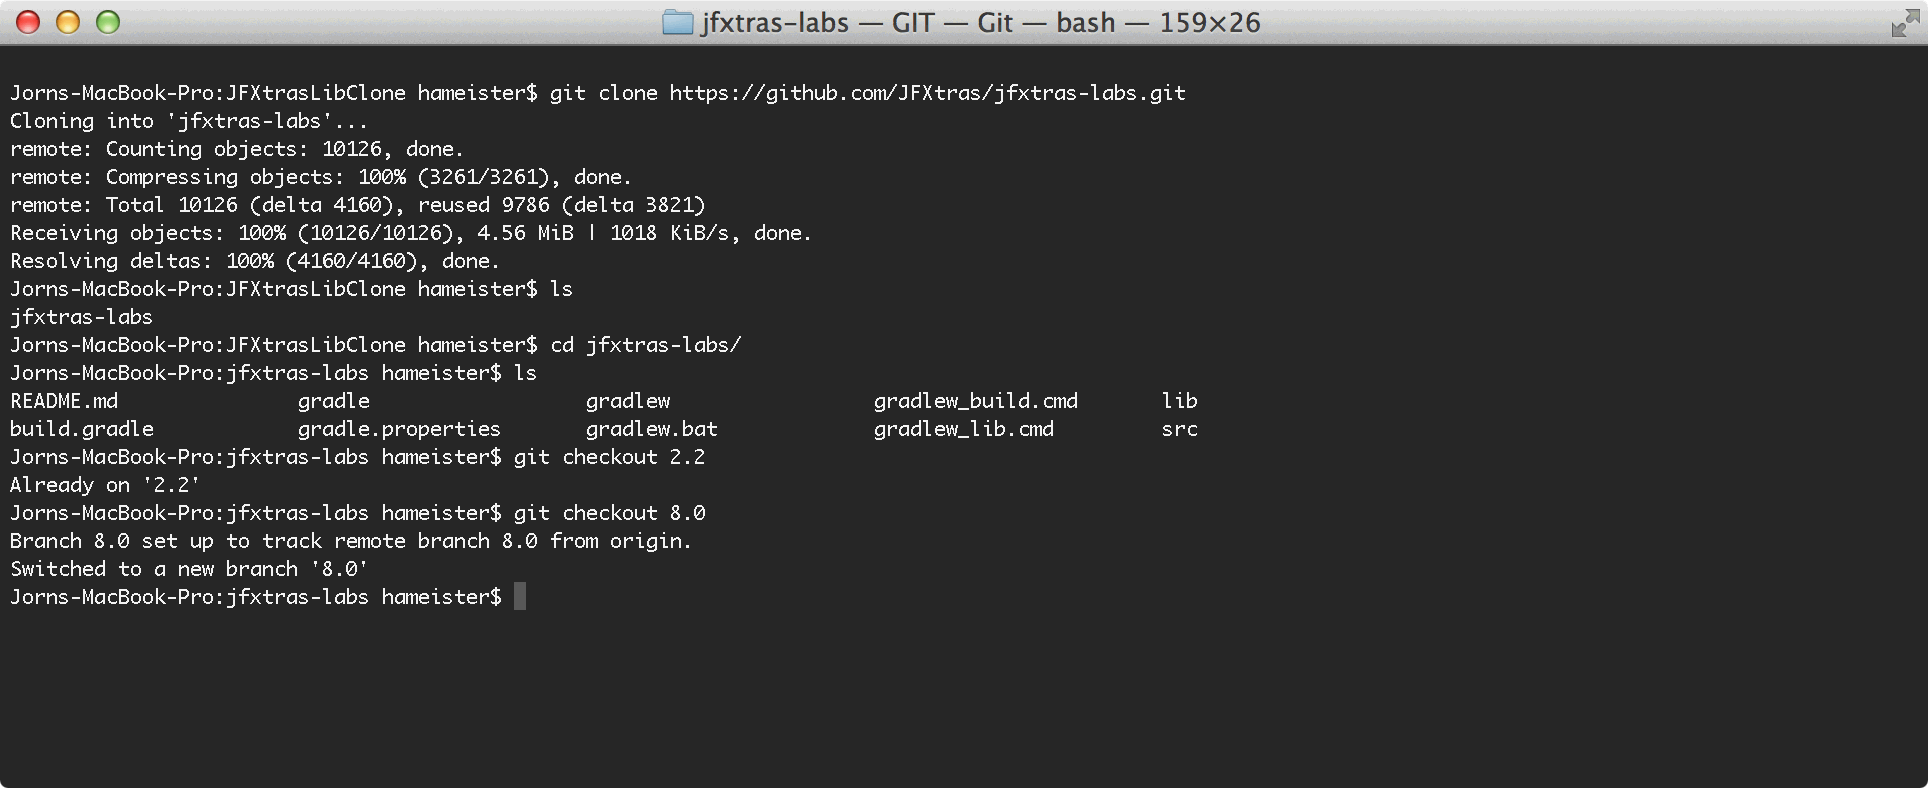Enter full screen using the top-right arrows icon

[1904, 24]
